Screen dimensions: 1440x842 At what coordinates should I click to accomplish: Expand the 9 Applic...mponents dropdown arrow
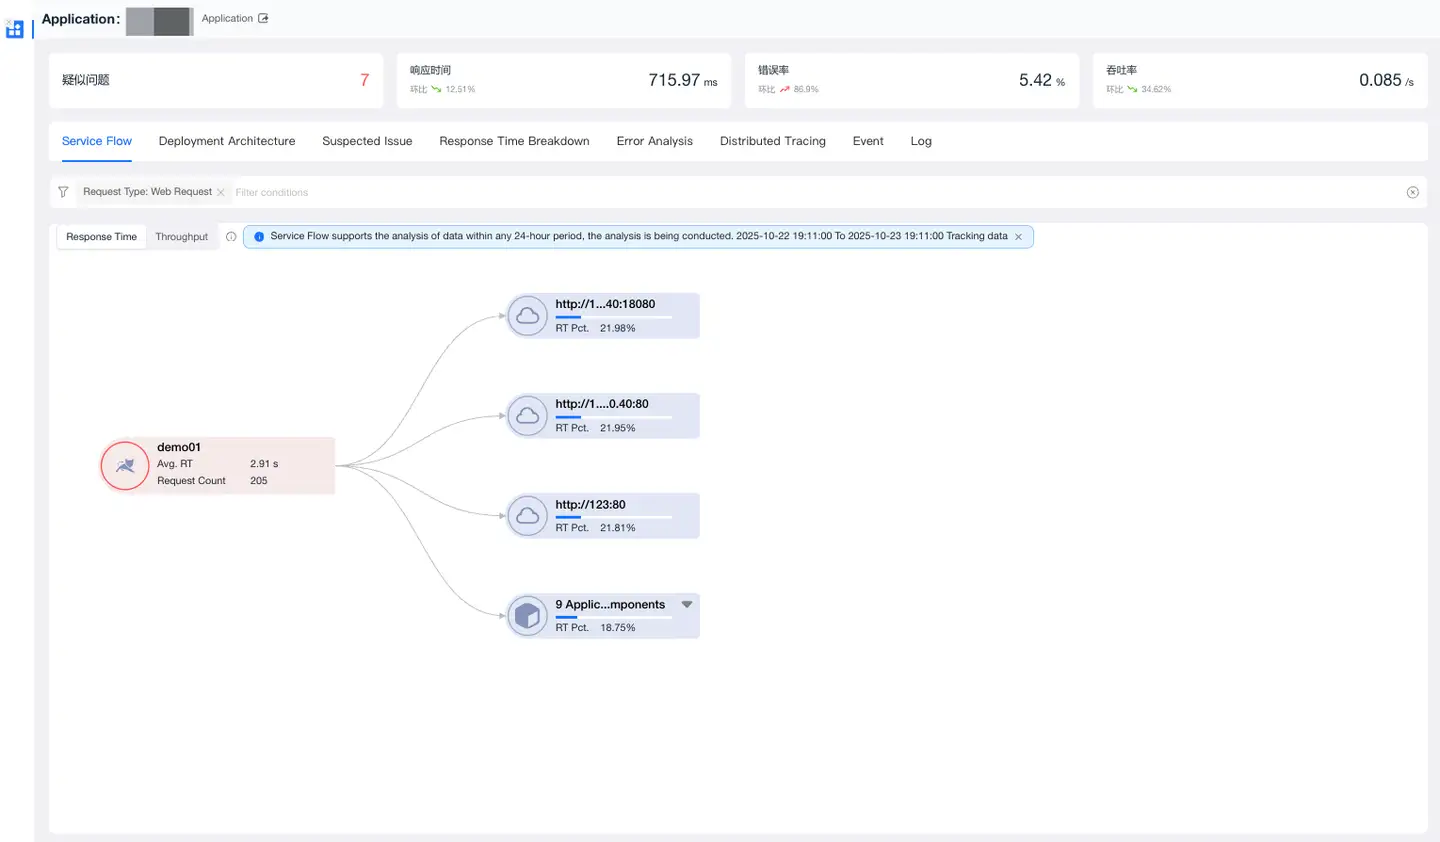pyautogui.click(x=687, y=604)
